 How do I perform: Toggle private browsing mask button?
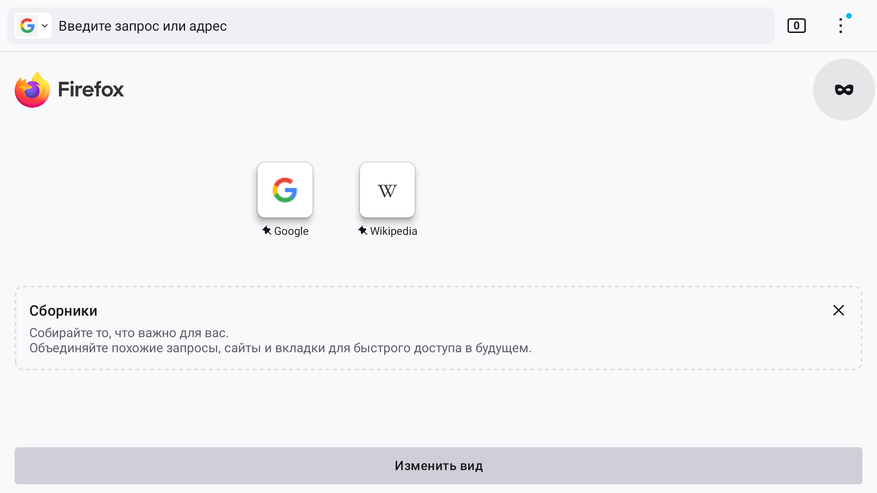[844, 90]
